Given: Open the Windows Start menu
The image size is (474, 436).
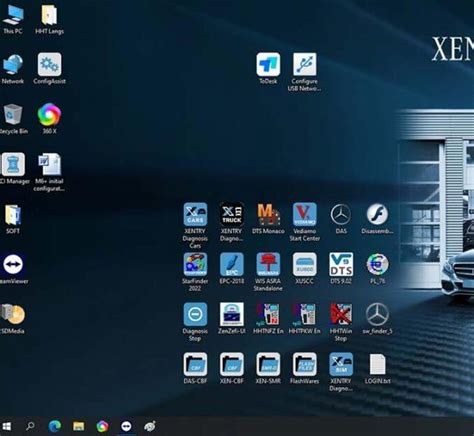Looking at the screenshot, I should click(6, 426).
